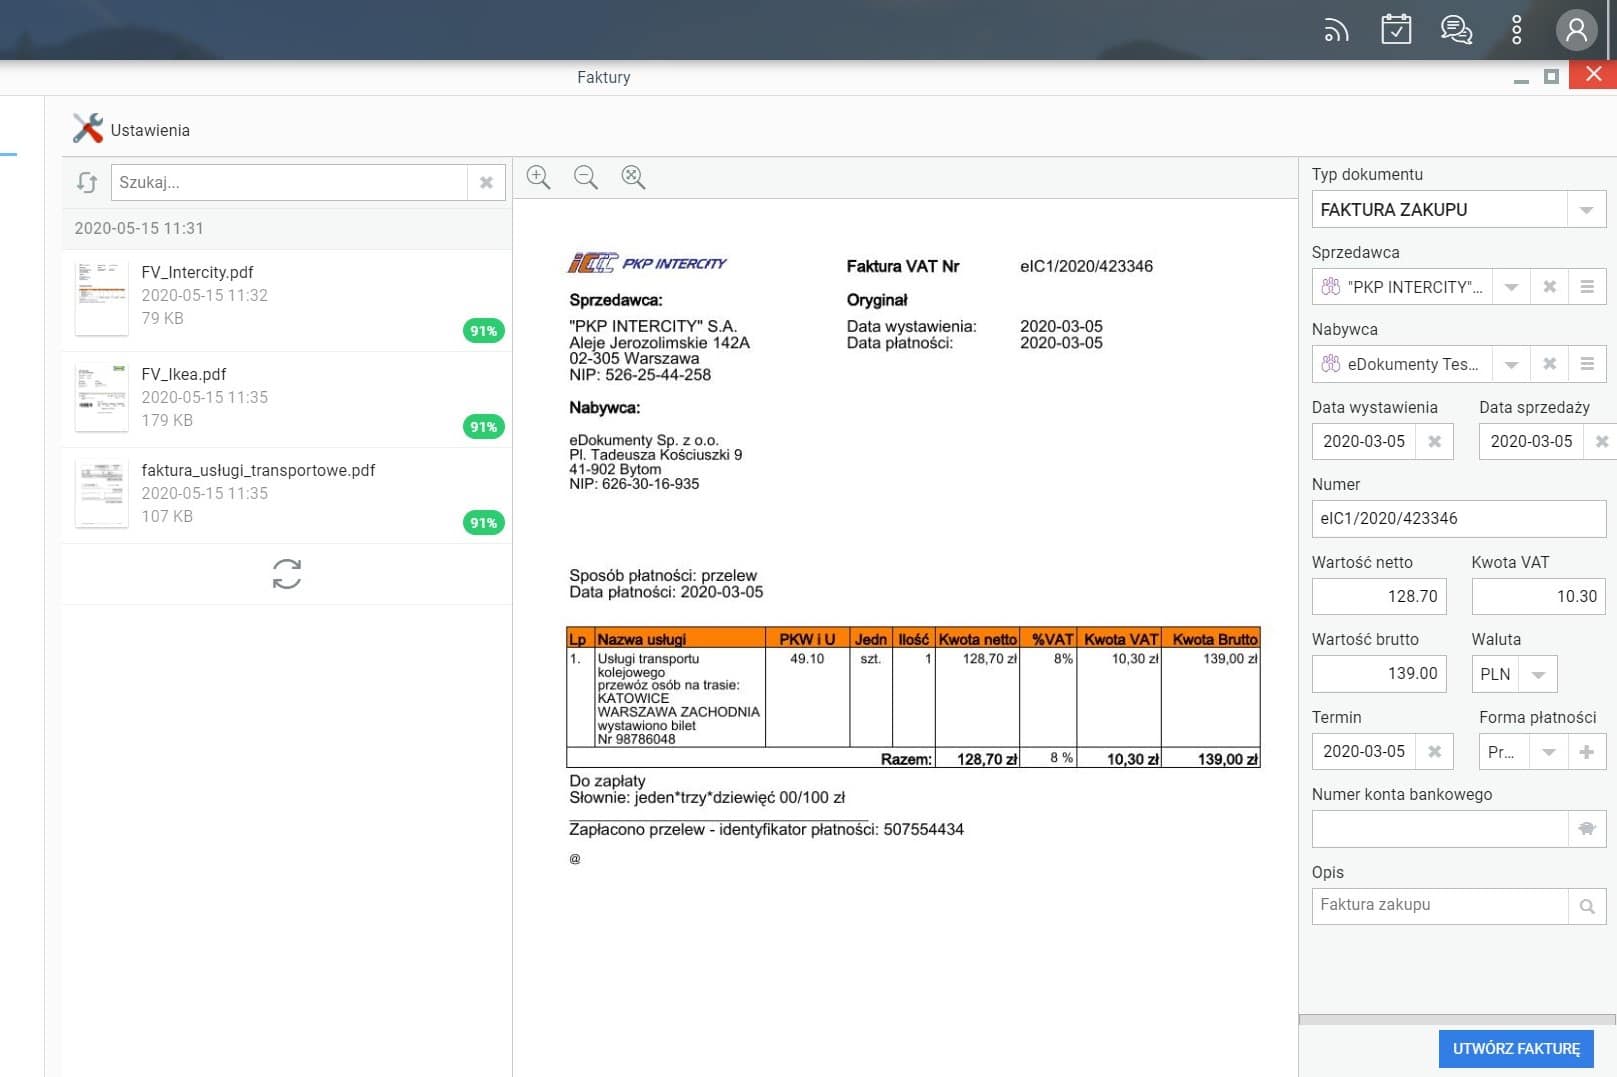Open Ustawienia settings

pyautogui.click(x=131, y=129)
